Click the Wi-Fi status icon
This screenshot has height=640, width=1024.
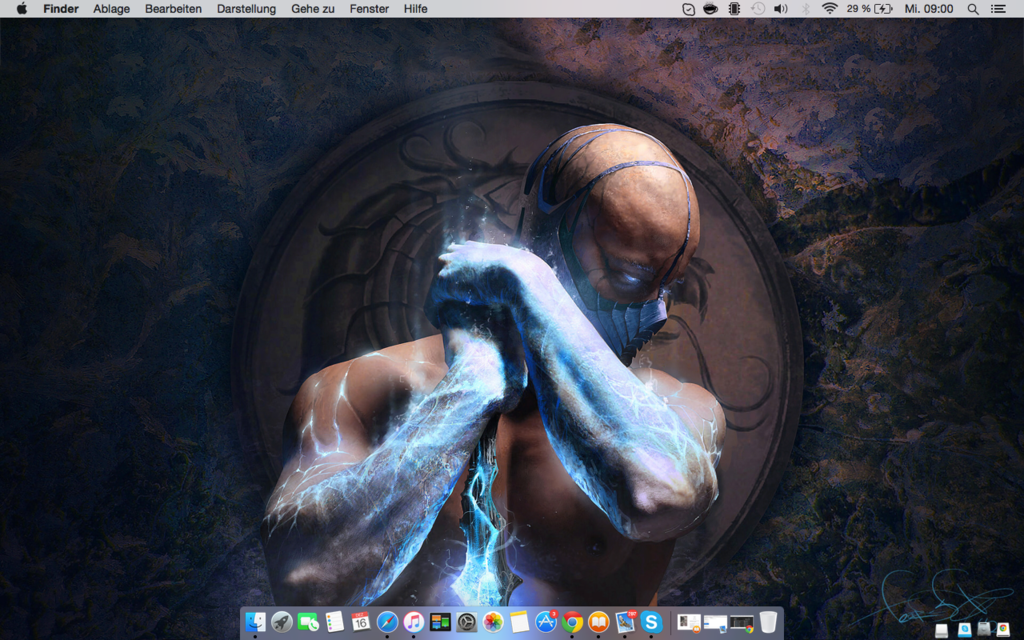(829, 9)
